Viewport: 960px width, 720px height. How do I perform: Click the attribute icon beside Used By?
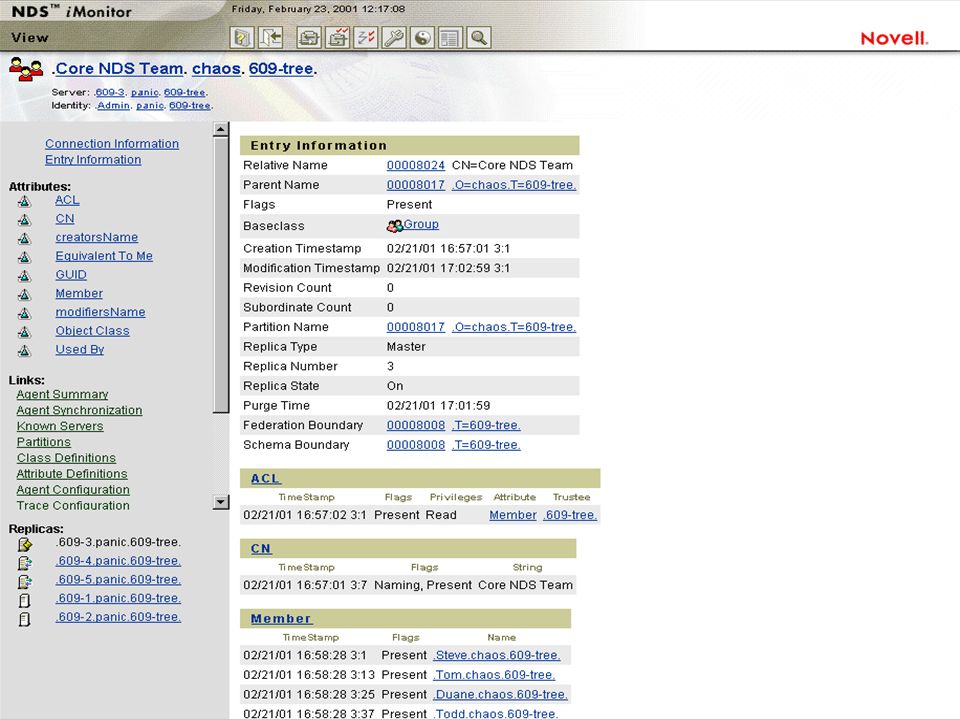coord(24,351)
